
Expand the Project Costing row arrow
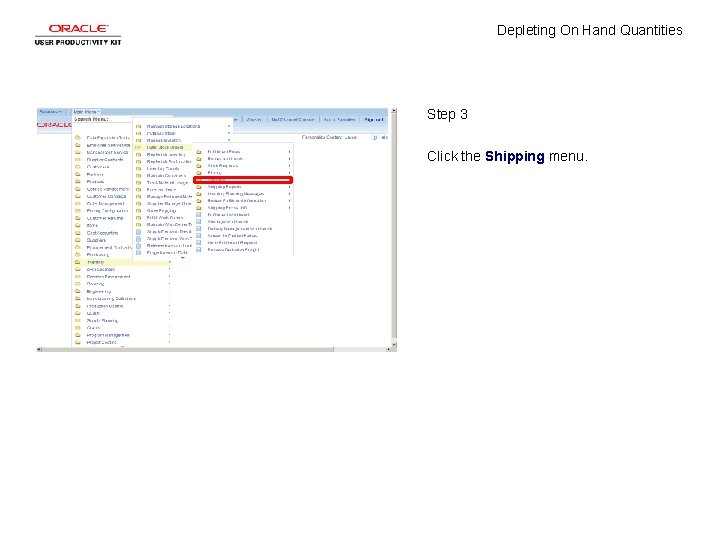pyautogui.click(x=169, y=343)
